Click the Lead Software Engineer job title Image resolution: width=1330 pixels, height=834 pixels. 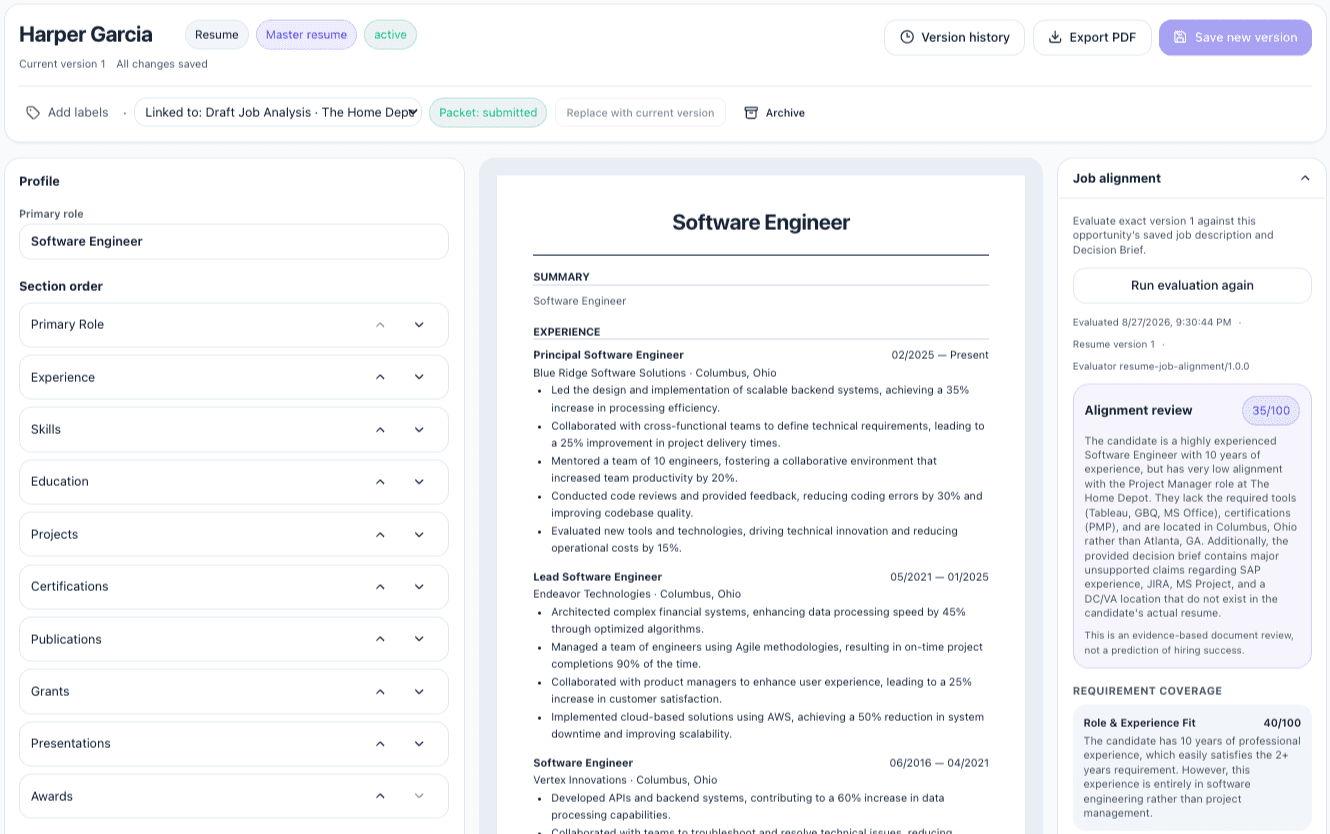tap(597, 577)
